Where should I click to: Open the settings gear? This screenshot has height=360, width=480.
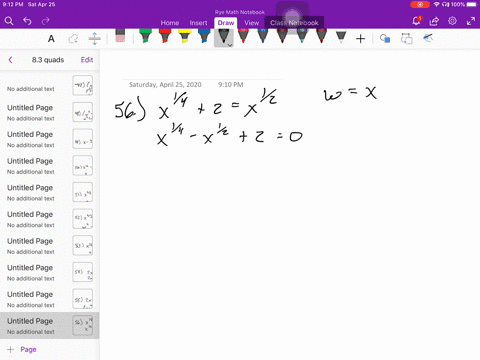click(452, 21)
